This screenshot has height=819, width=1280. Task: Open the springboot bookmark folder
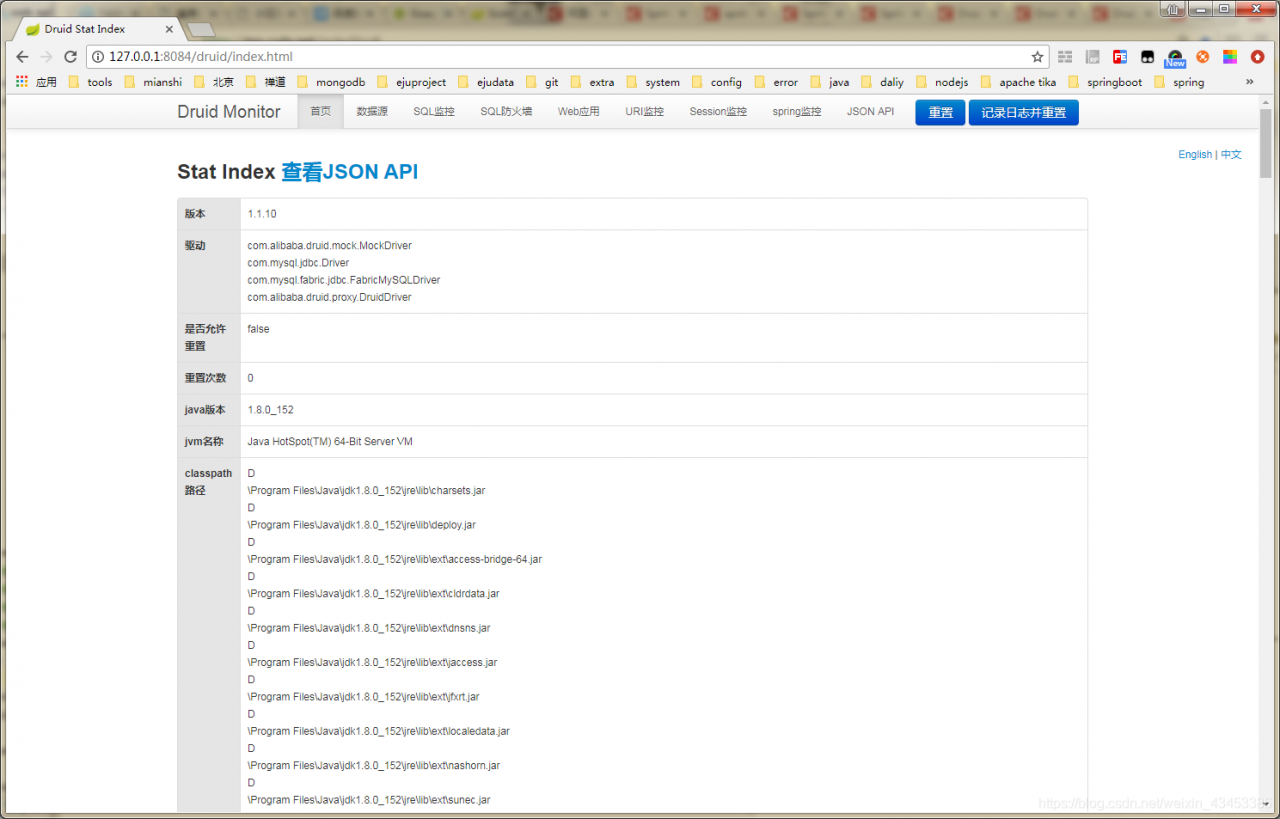point(1105,82)
